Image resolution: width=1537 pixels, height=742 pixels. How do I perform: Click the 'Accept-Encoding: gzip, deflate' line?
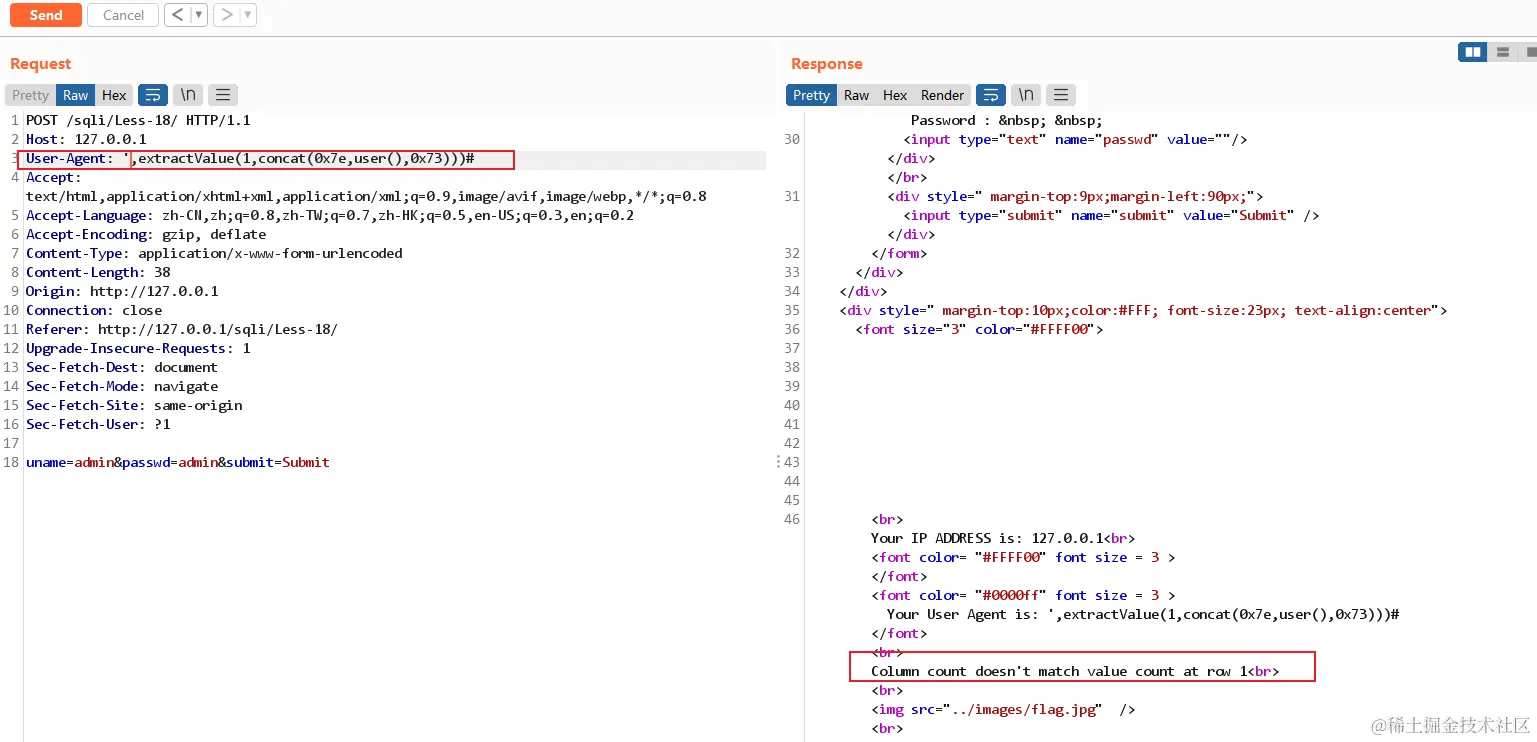pos(146,234)
